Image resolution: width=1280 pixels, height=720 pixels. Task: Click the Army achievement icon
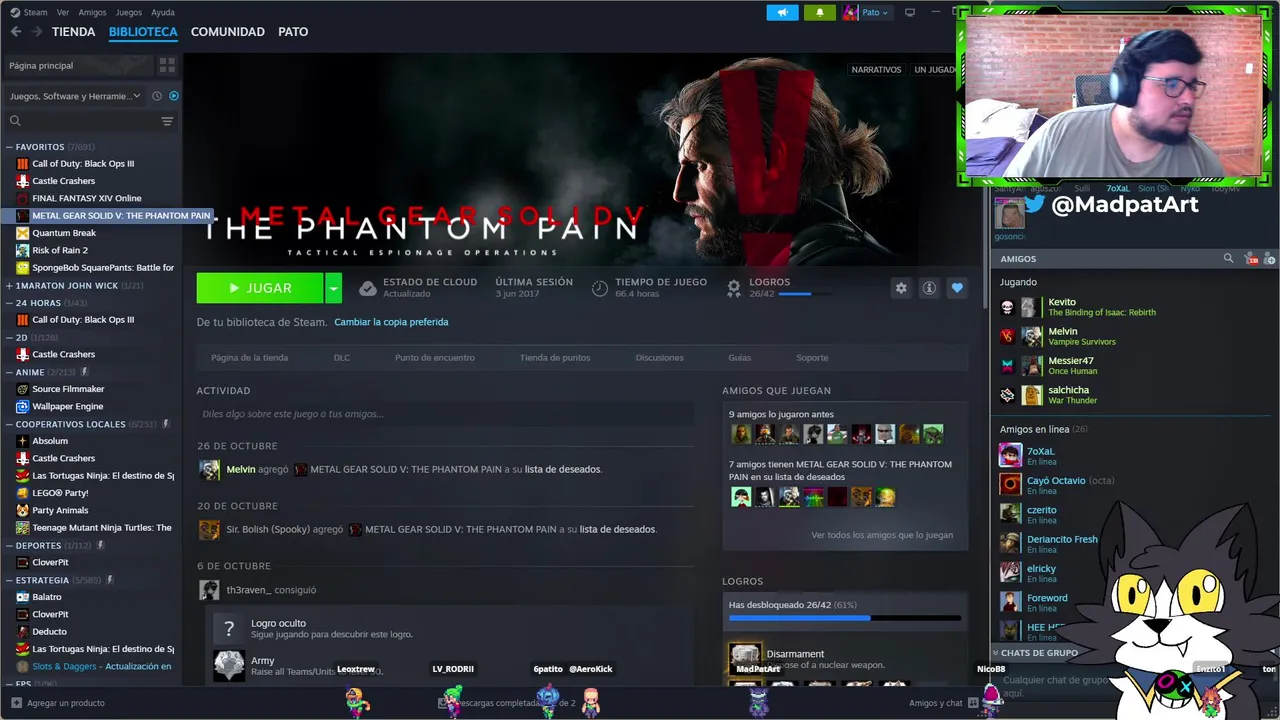tap(229, 665)
